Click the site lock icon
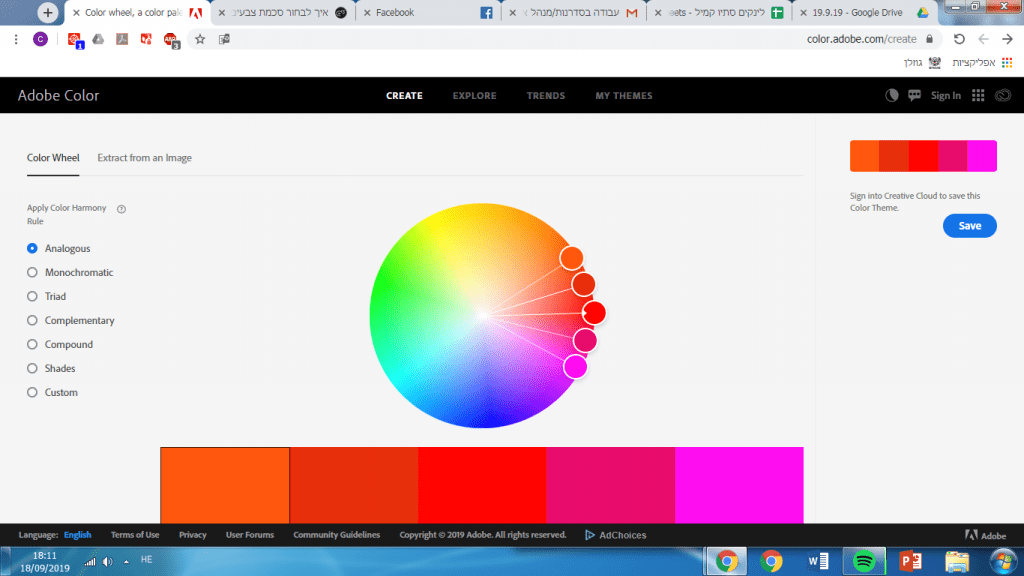 click(x=929, y=39)
